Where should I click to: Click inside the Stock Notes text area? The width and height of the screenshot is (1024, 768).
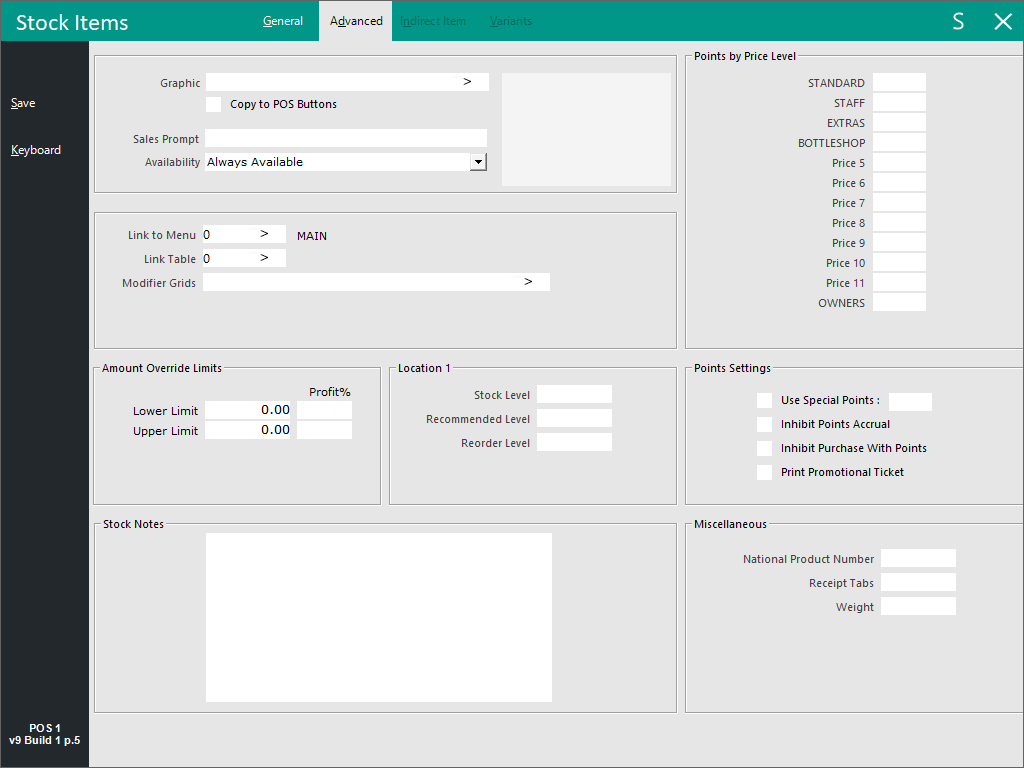coord(378,617)
